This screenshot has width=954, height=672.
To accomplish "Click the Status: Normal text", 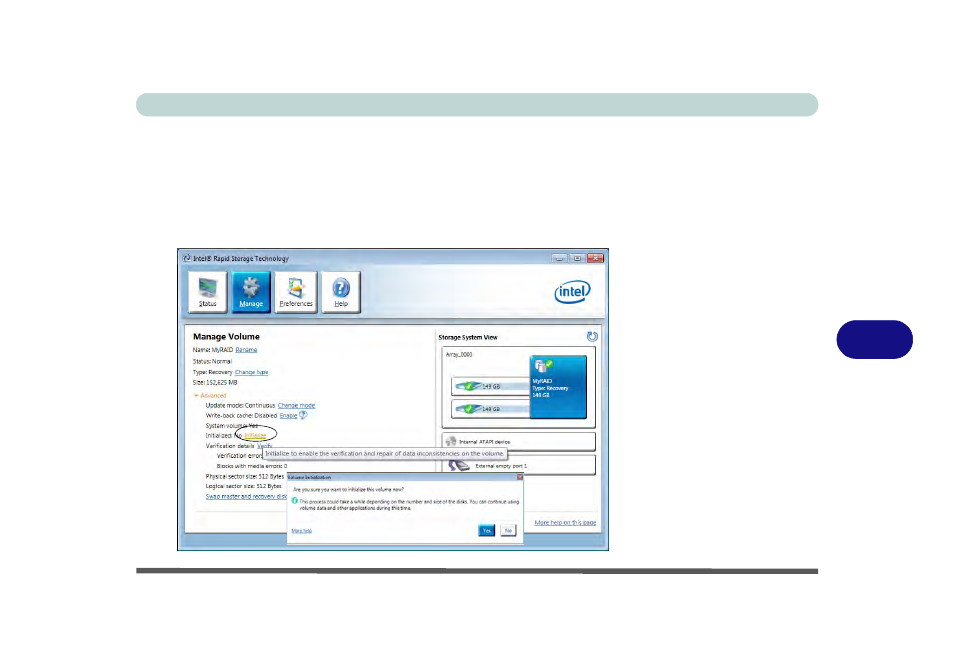I will (212, 361).
